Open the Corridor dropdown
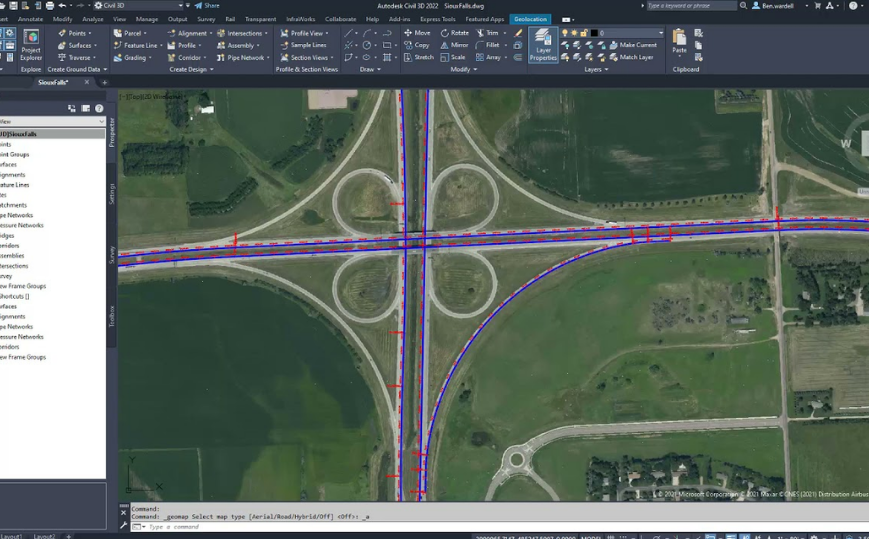 187,57
